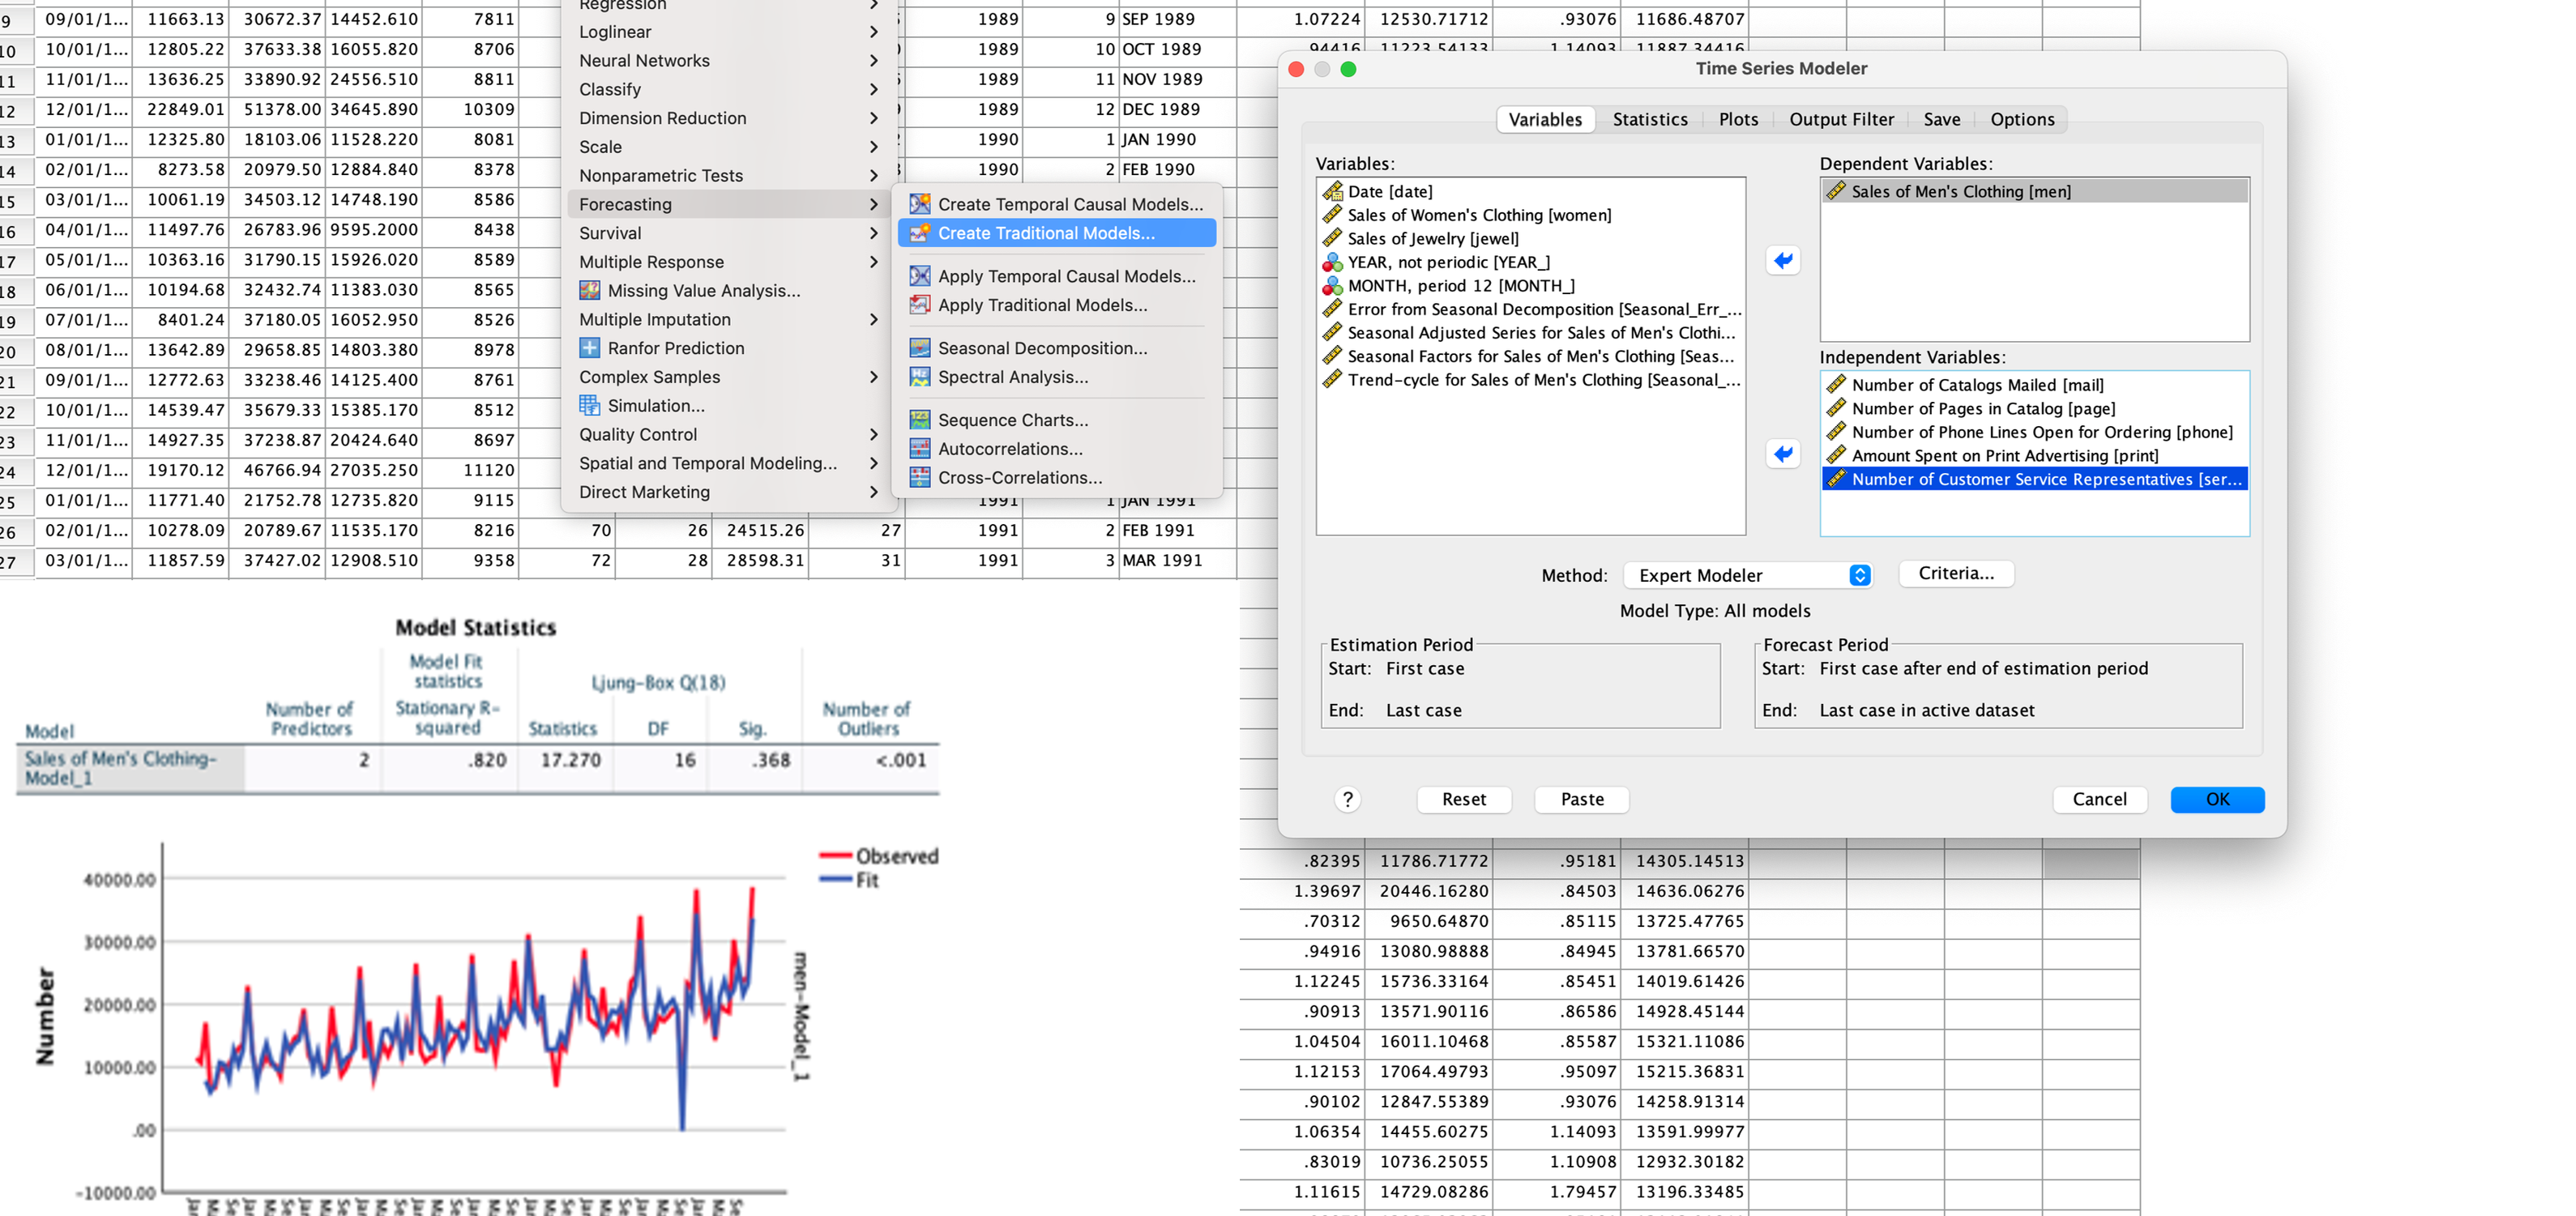
Task: Select Sales of Men's Clothing [men] dependent variable
Action: pyautogui.click(x=2034, y=191)
